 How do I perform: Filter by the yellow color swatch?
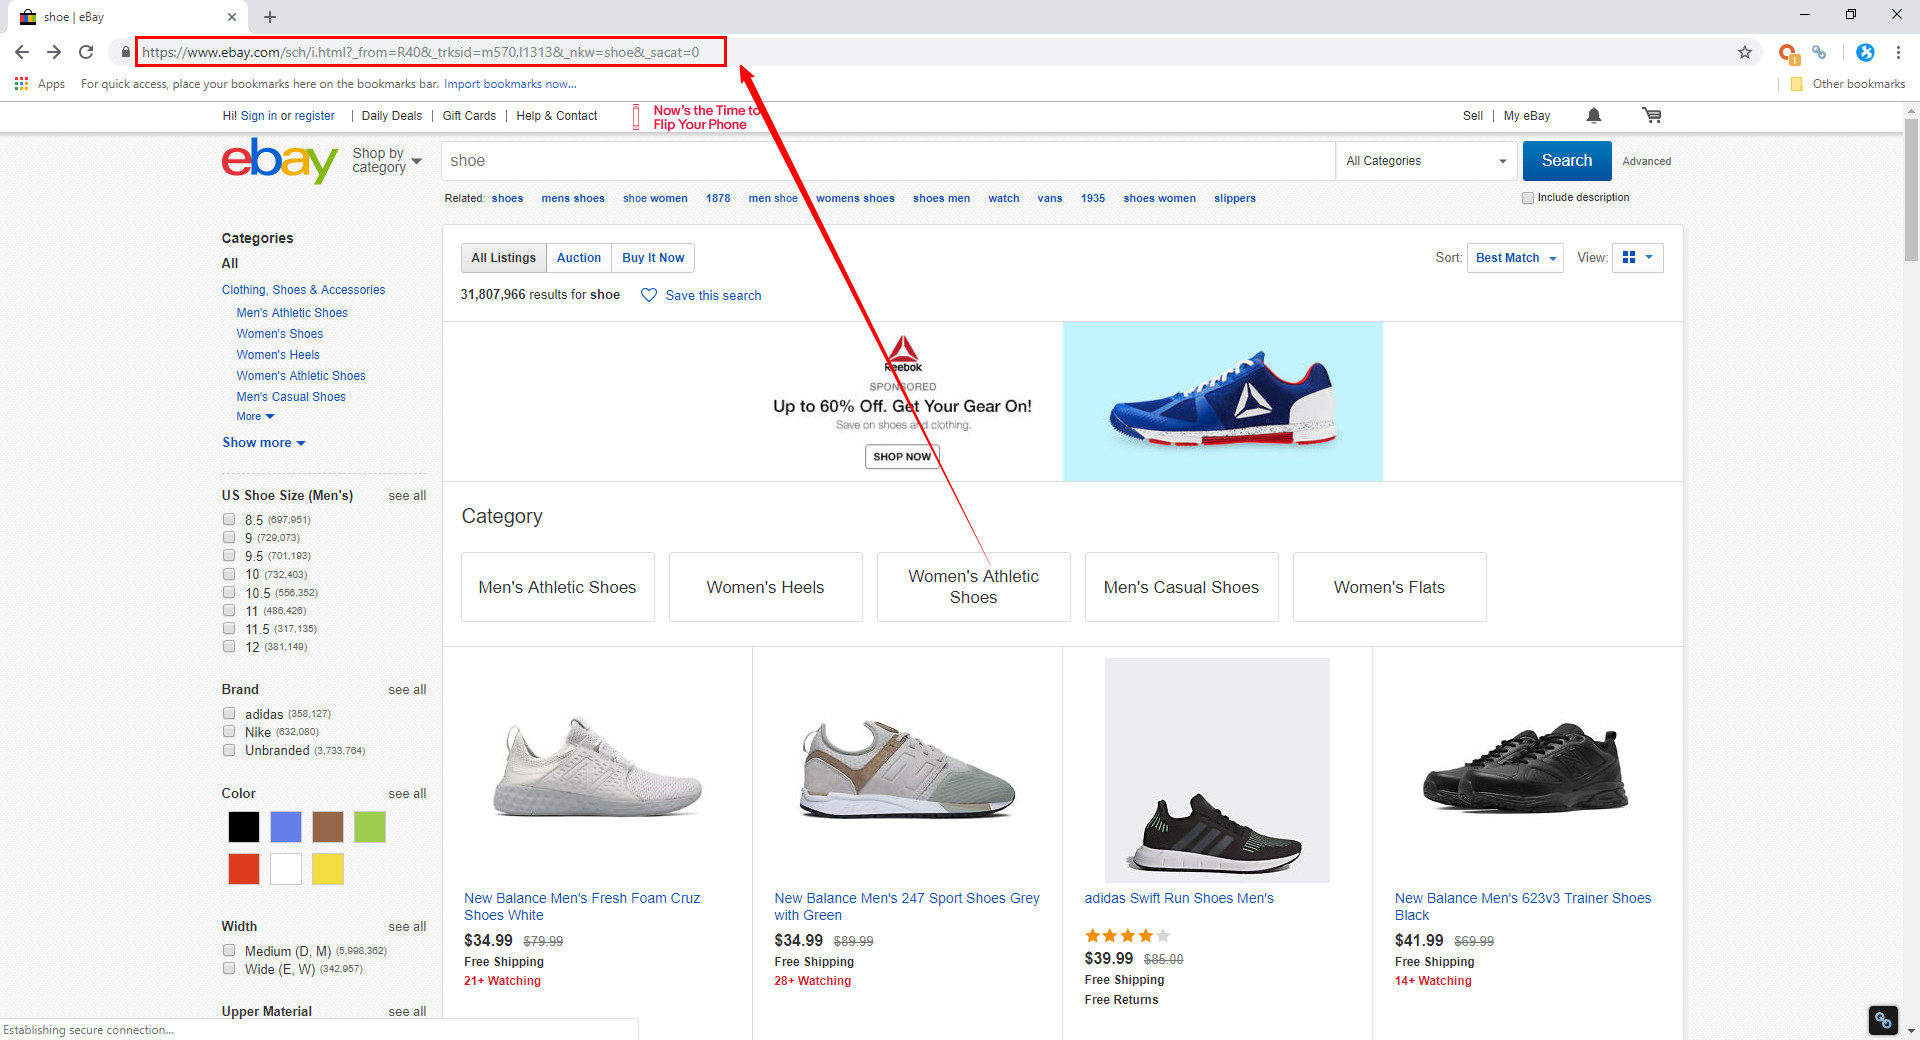point(328,869)
